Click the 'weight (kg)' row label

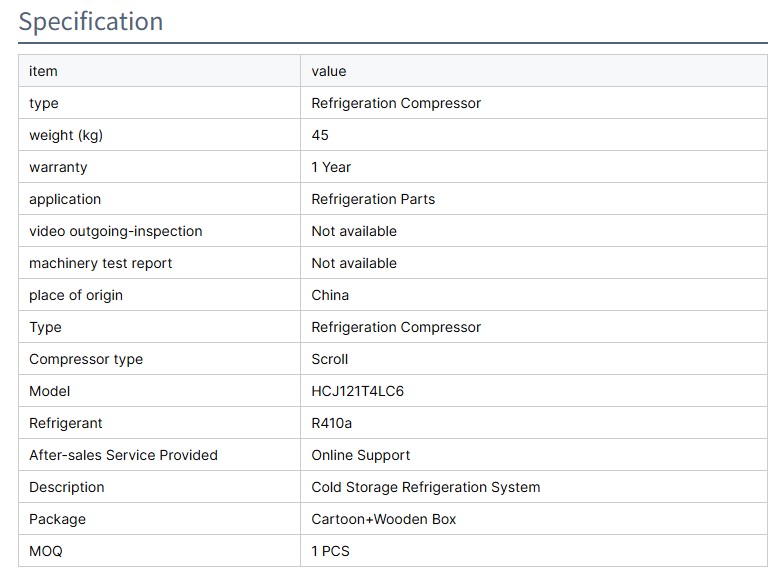[x=66, y=135]
